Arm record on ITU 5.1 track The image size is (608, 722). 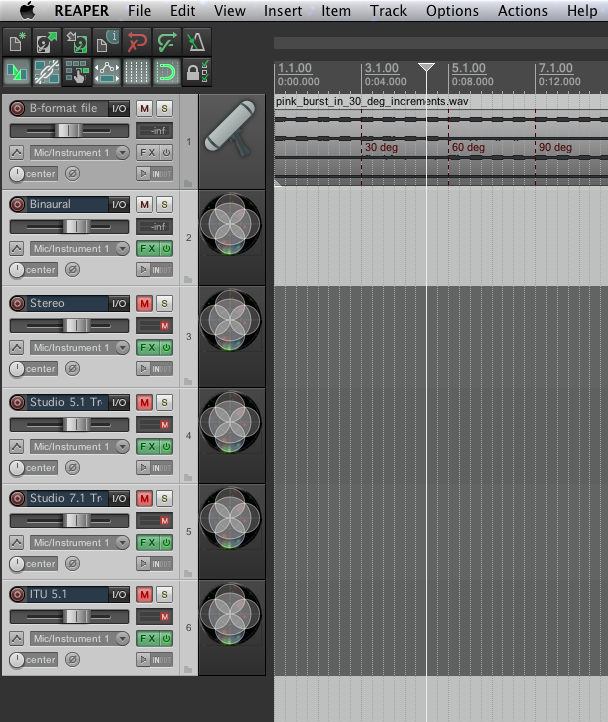(x=18, y=594)
